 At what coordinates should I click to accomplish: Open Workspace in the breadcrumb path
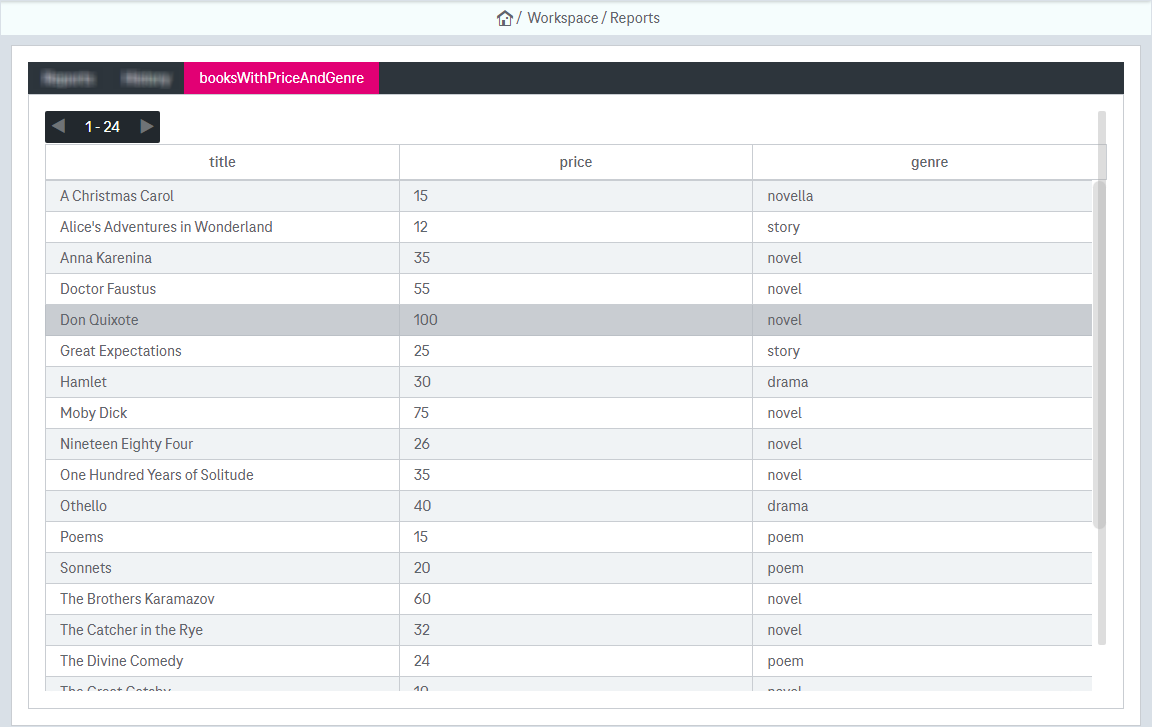coord(562,18)
